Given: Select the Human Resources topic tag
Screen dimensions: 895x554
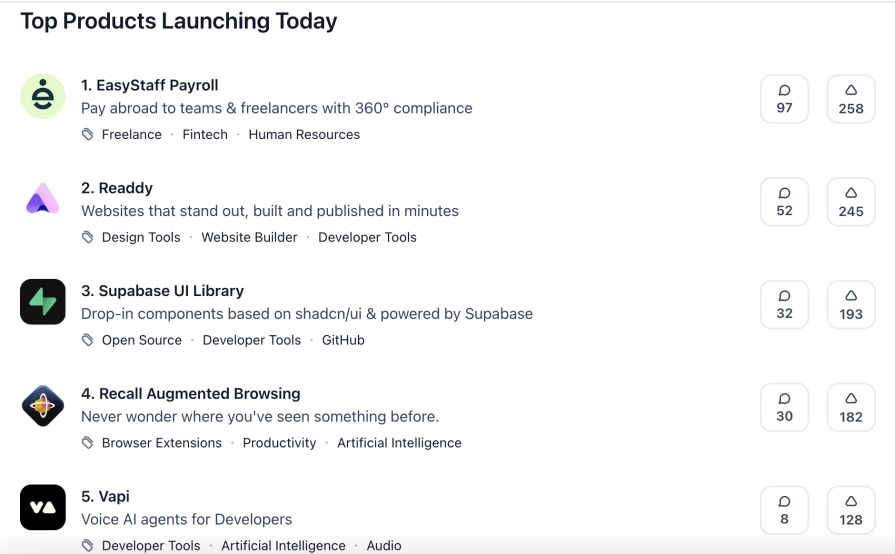Looking at the screenshot, I should click(x=304, y=135).
